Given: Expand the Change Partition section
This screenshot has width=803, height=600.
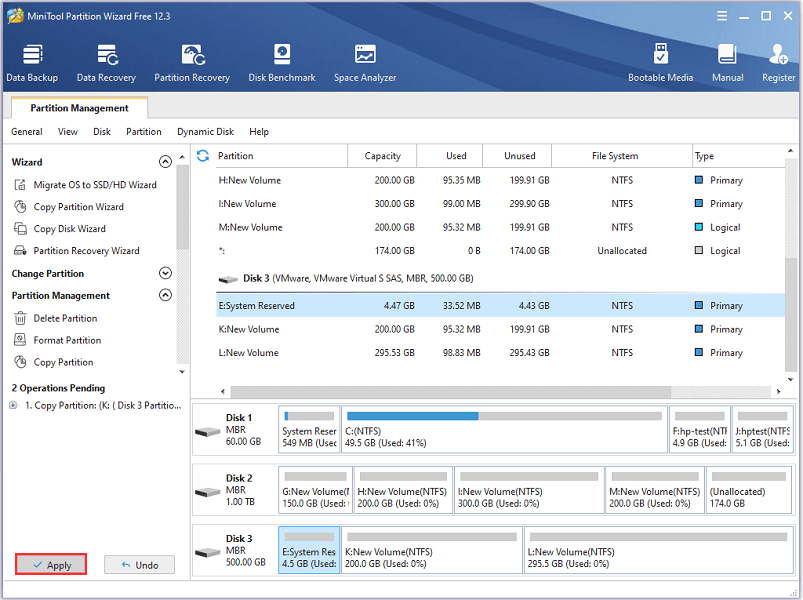Looking at the screenshot, I should coord(165,273).
